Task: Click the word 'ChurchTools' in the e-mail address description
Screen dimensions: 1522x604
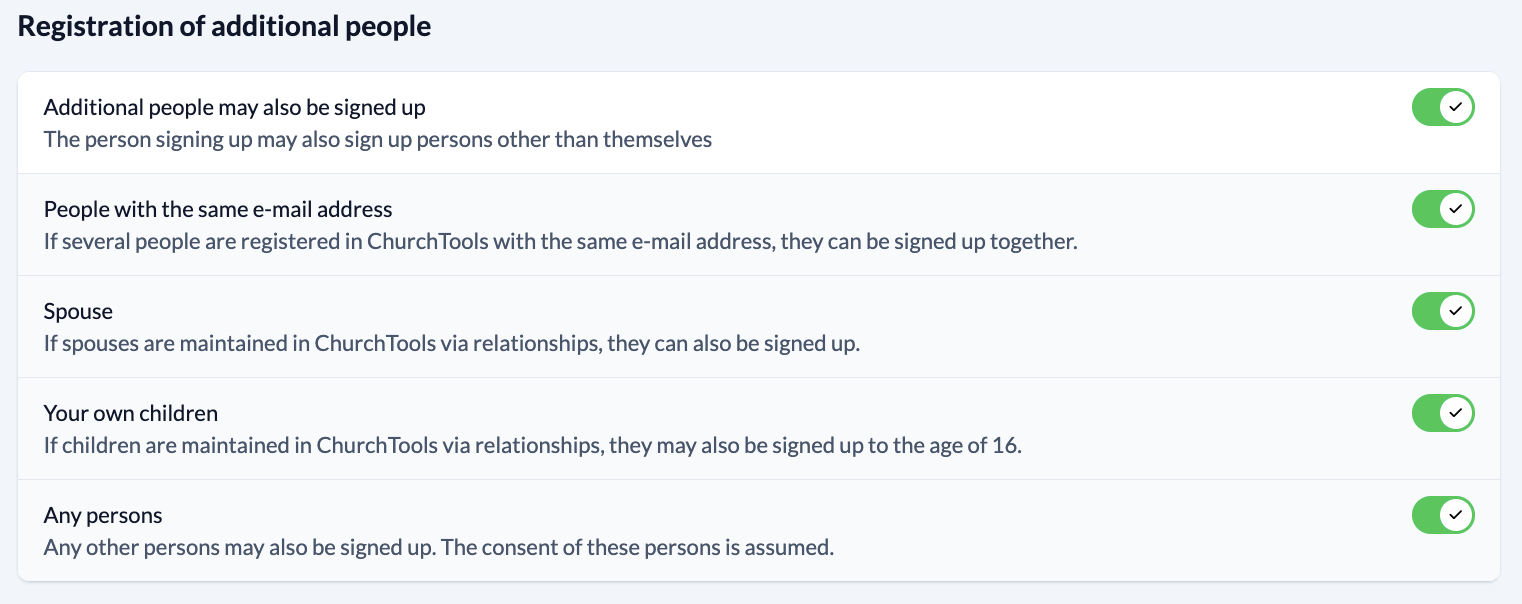Action: coord(427,241)
